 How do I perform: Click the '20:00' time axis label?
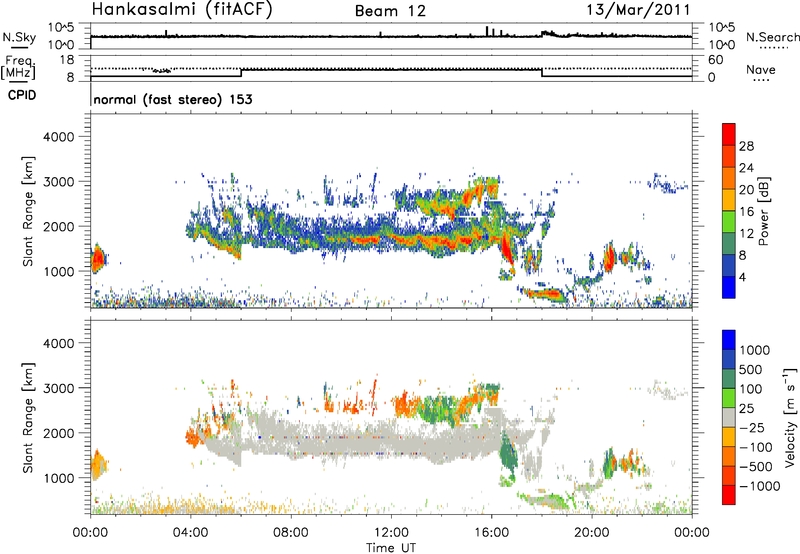pos(592,533)
